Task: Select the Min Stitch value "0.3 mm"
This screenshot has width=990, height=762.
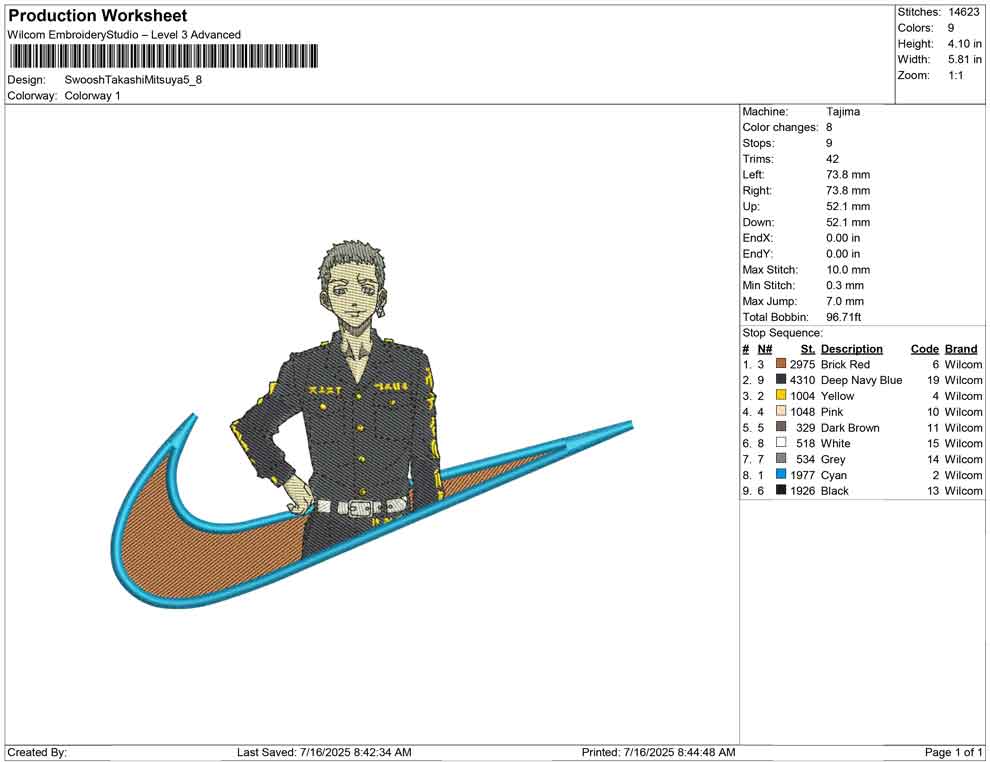Action: 845,285
